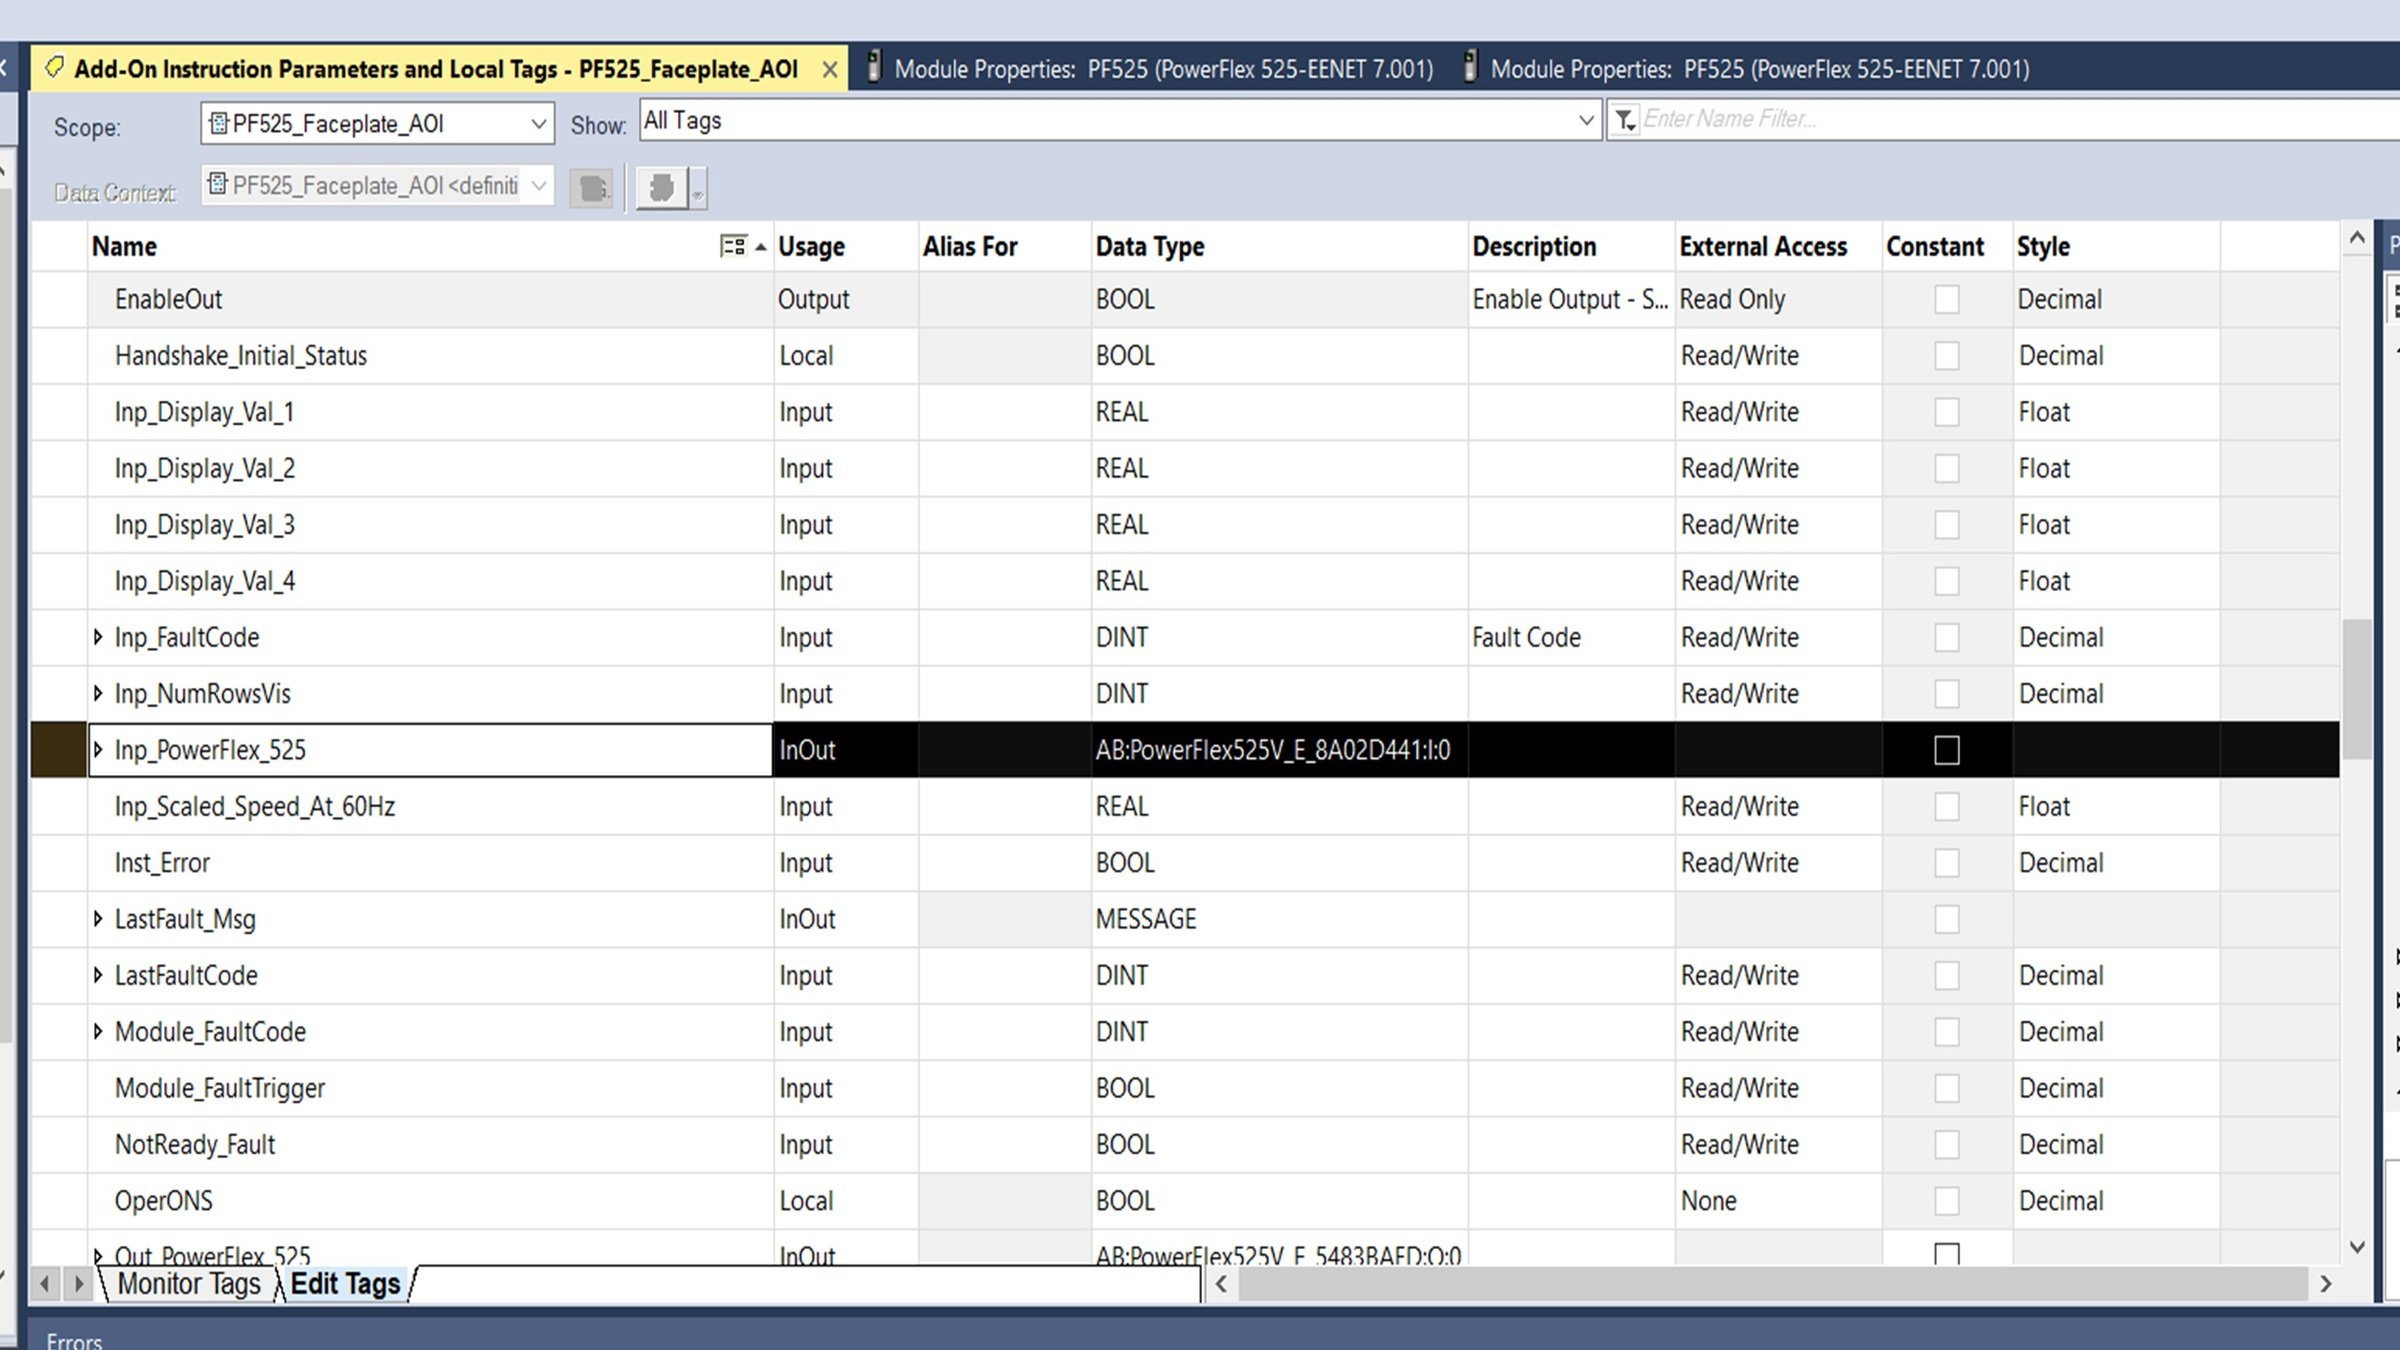Viewport: 2400px width, 1350px height.
Task: Click the Enable Output description cell
Action: 1571,299
